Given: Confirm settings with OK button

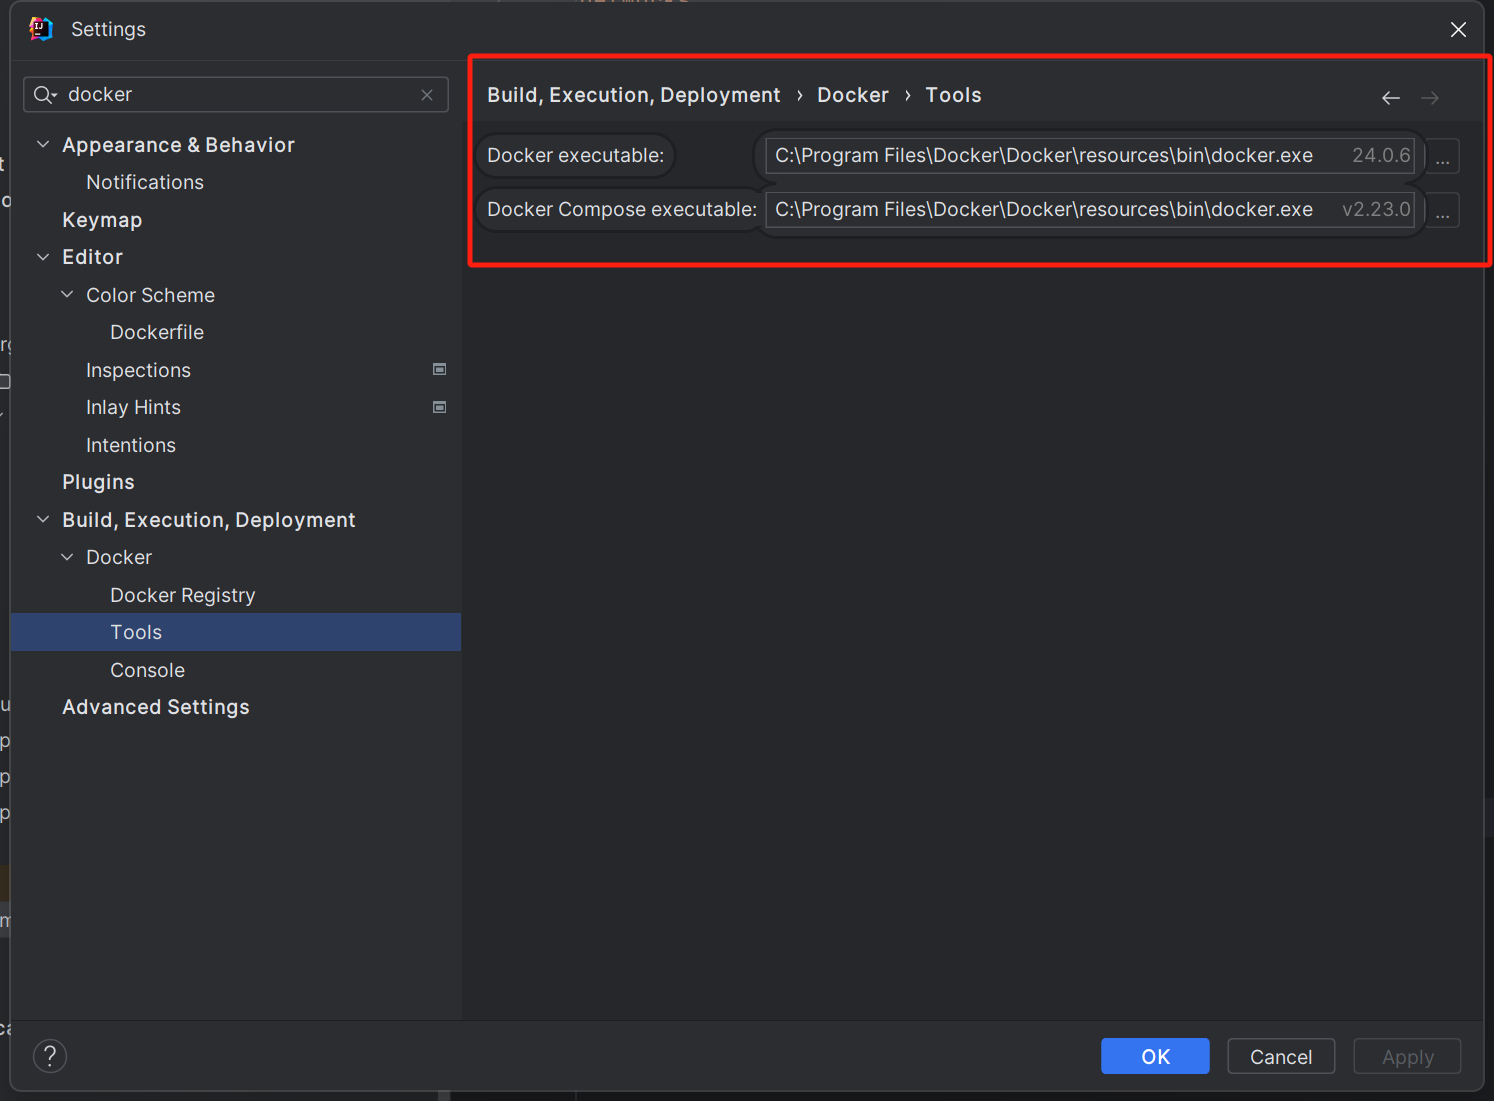Looking at the screenshot, I should point(1155,1056).
